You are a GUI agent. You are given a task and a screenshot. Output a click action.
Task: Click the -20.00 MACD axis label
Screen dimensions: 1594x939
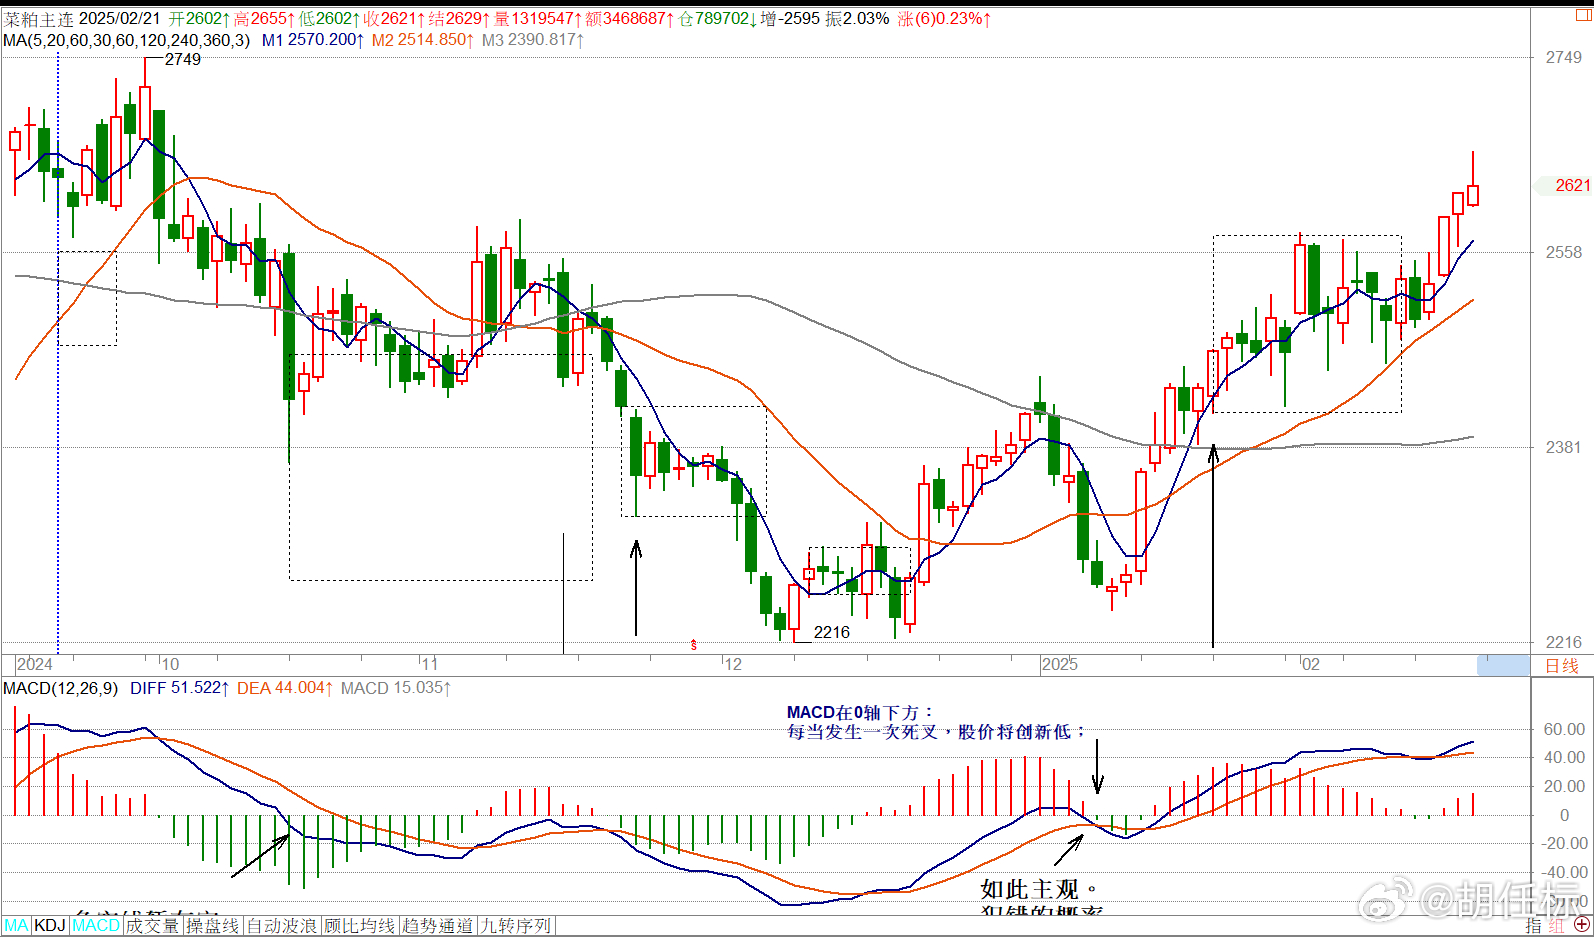[x=1563, y=843]
